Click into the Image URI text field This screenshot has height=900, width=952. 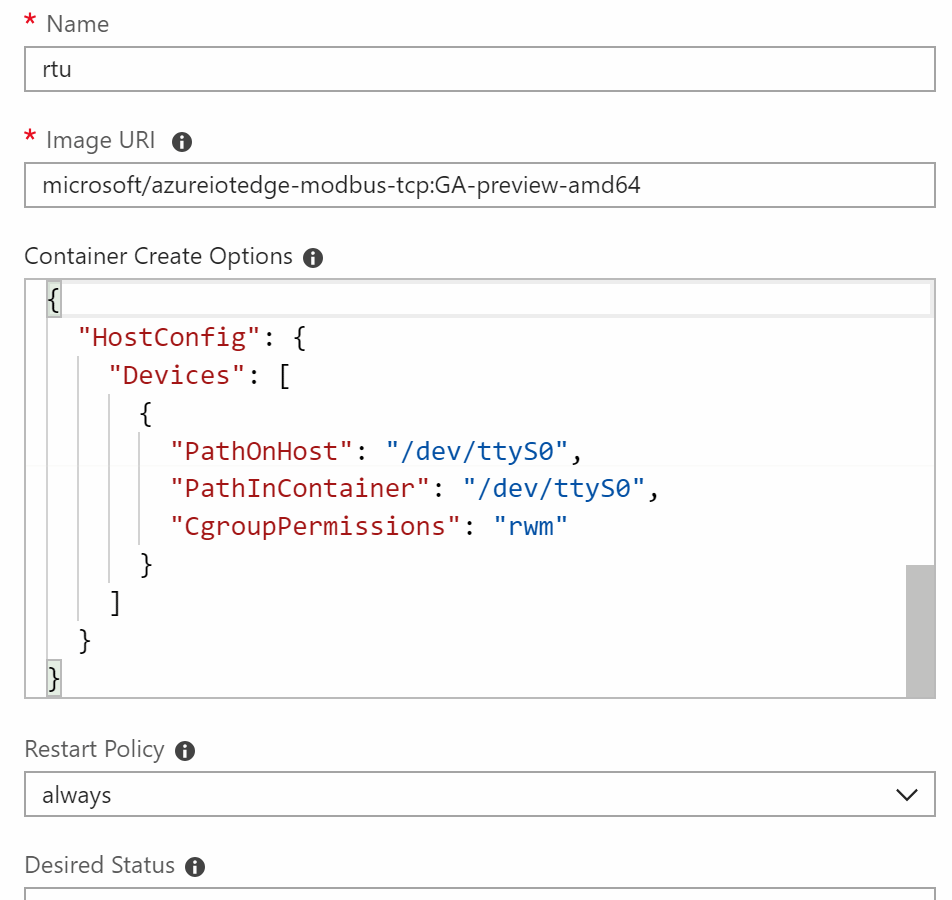click(478, 186)
